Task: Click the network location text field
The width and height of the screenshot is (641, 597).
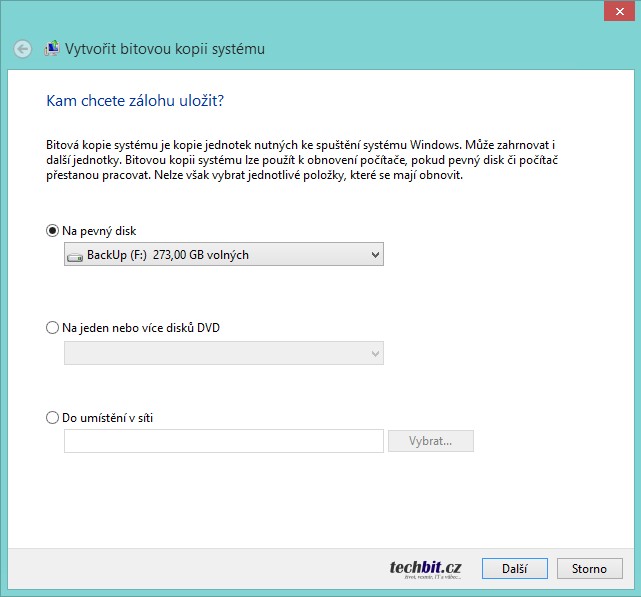Action: (223, 441)
